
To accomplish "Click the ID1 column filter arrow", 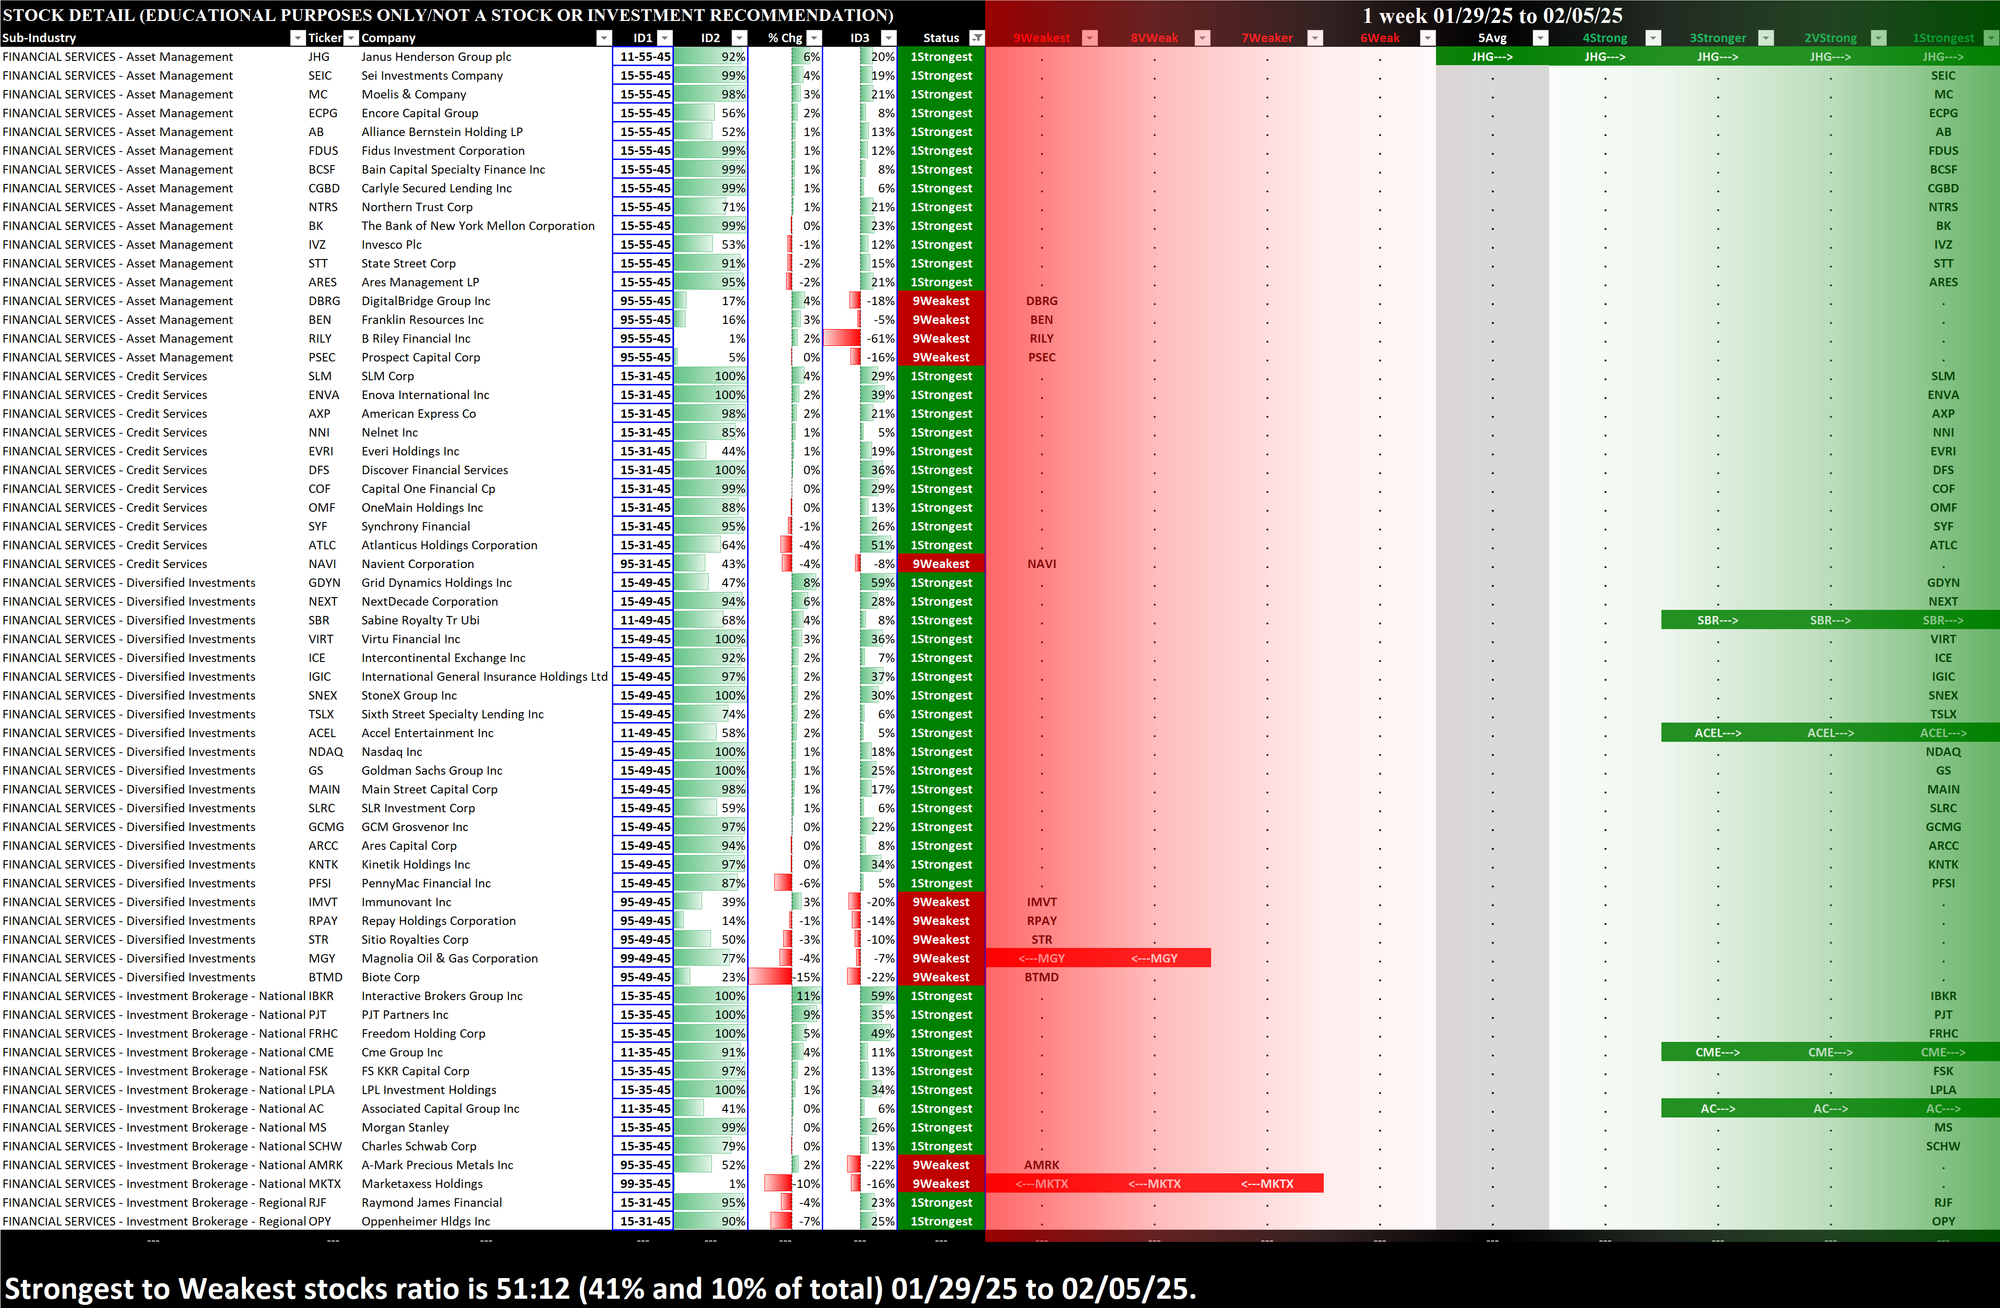I will tap(665, 38).
